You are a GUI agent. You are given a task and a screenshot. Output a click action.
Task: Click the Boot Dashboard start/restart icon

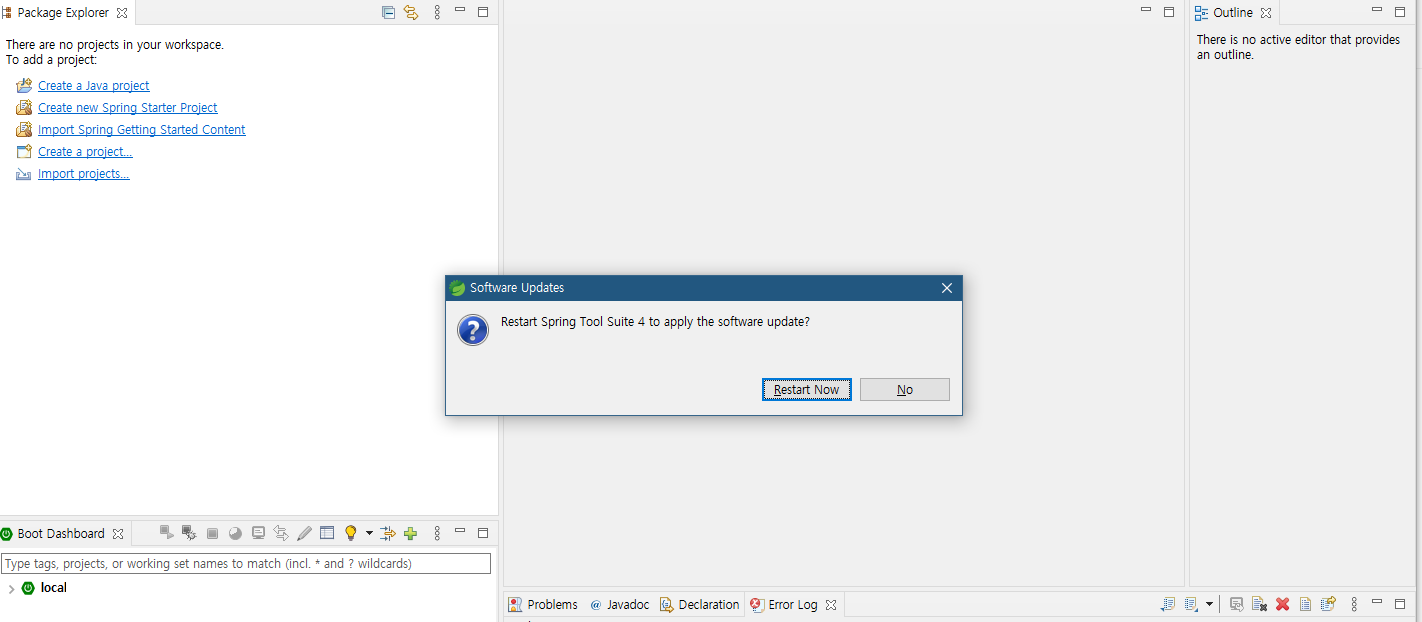tap(167, 534)
